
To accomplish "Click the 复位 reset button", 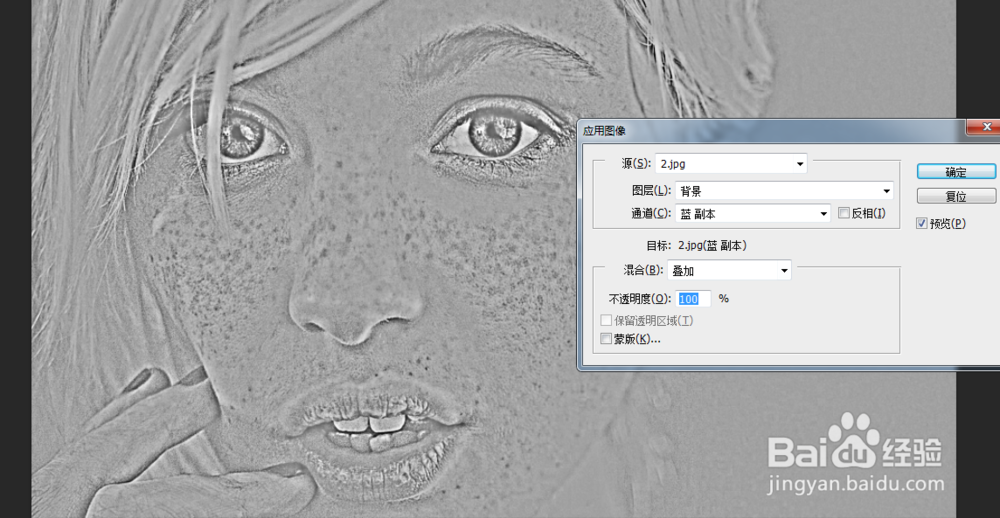I will 956,196.
